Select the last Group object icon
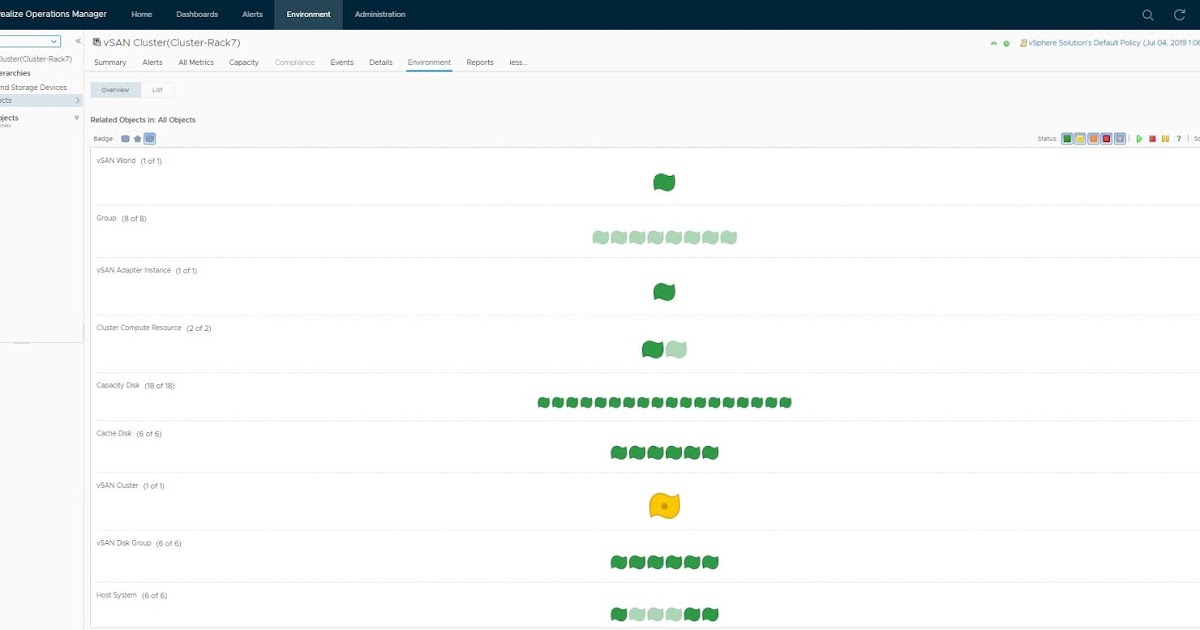Image resolution: width=1200 pixels, height=630 pixels. 728,237
